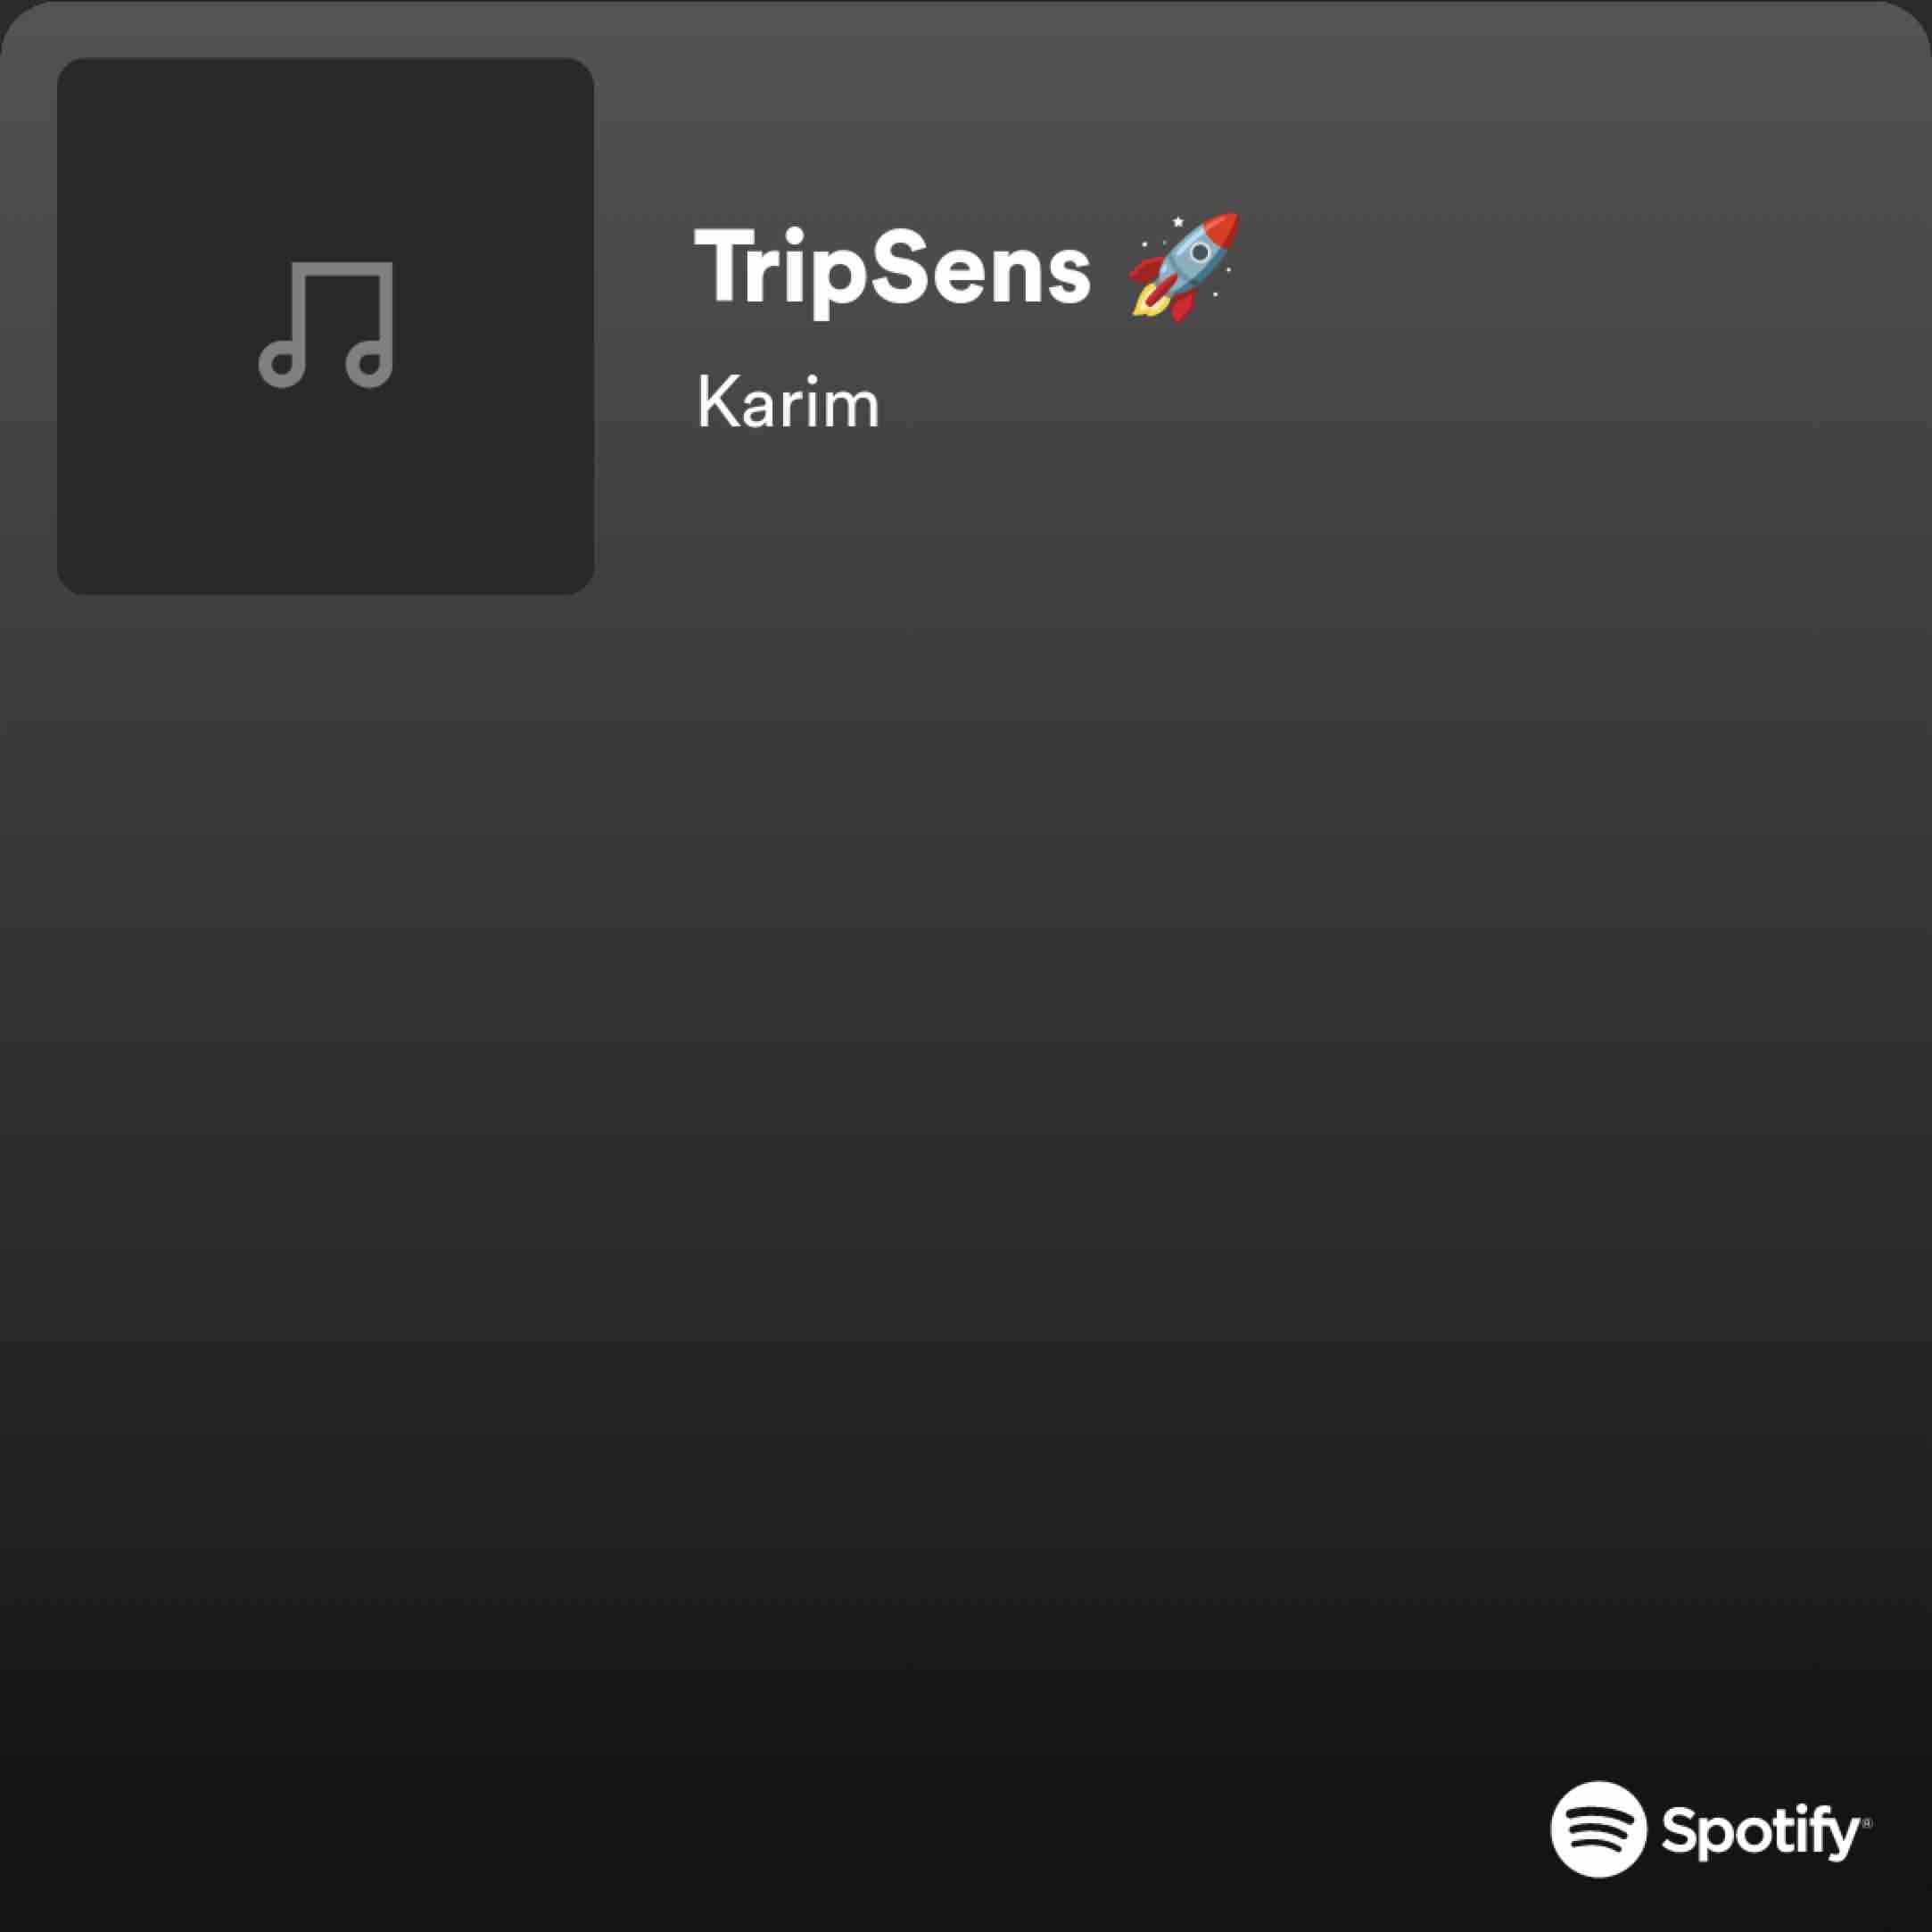The image size is (1932, 1932).
Task: Click the Spotify wordmark text
Action: (x=1762, y=1832)
